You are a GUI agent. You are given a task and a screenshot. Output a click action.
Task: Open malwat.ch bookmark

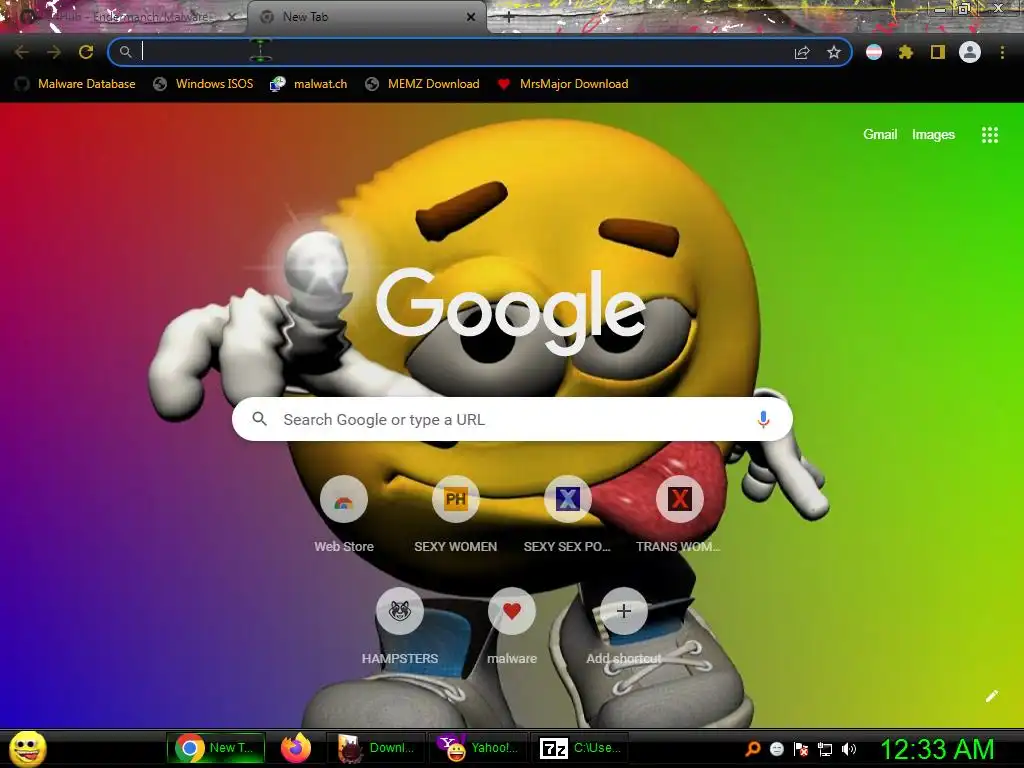click(309, 84)
